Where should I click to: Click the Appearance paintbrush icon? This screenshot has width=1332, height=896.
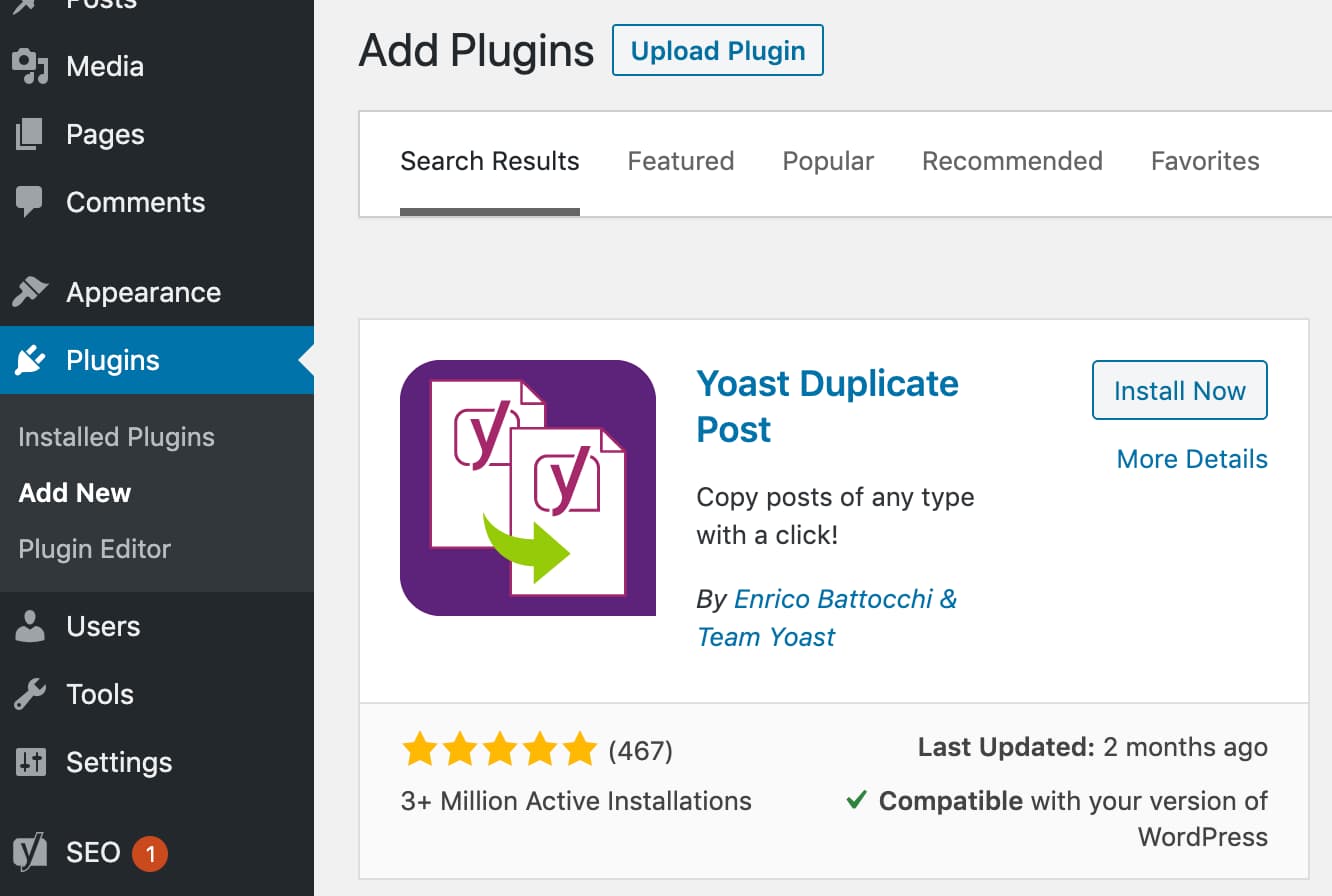point(30,292)
